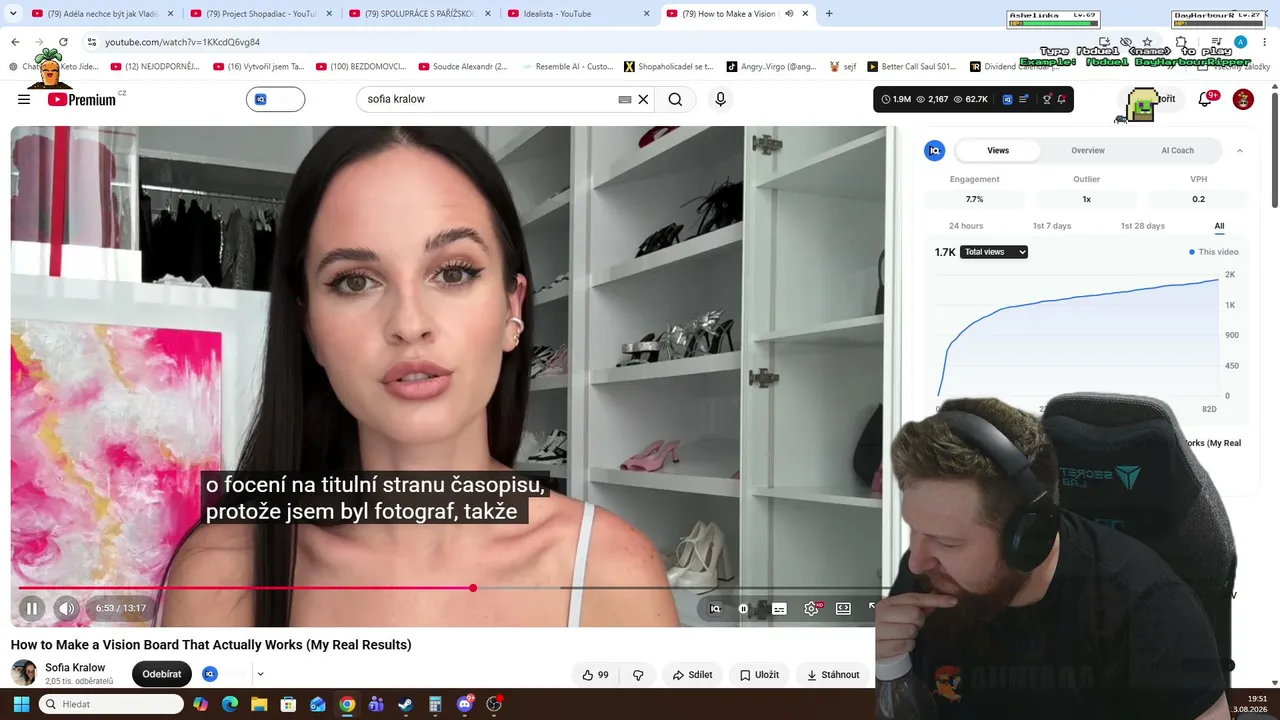This screenshot has height=720, width=1280.
Task: Select the All time range
Action: click(x=1219, y=226)
